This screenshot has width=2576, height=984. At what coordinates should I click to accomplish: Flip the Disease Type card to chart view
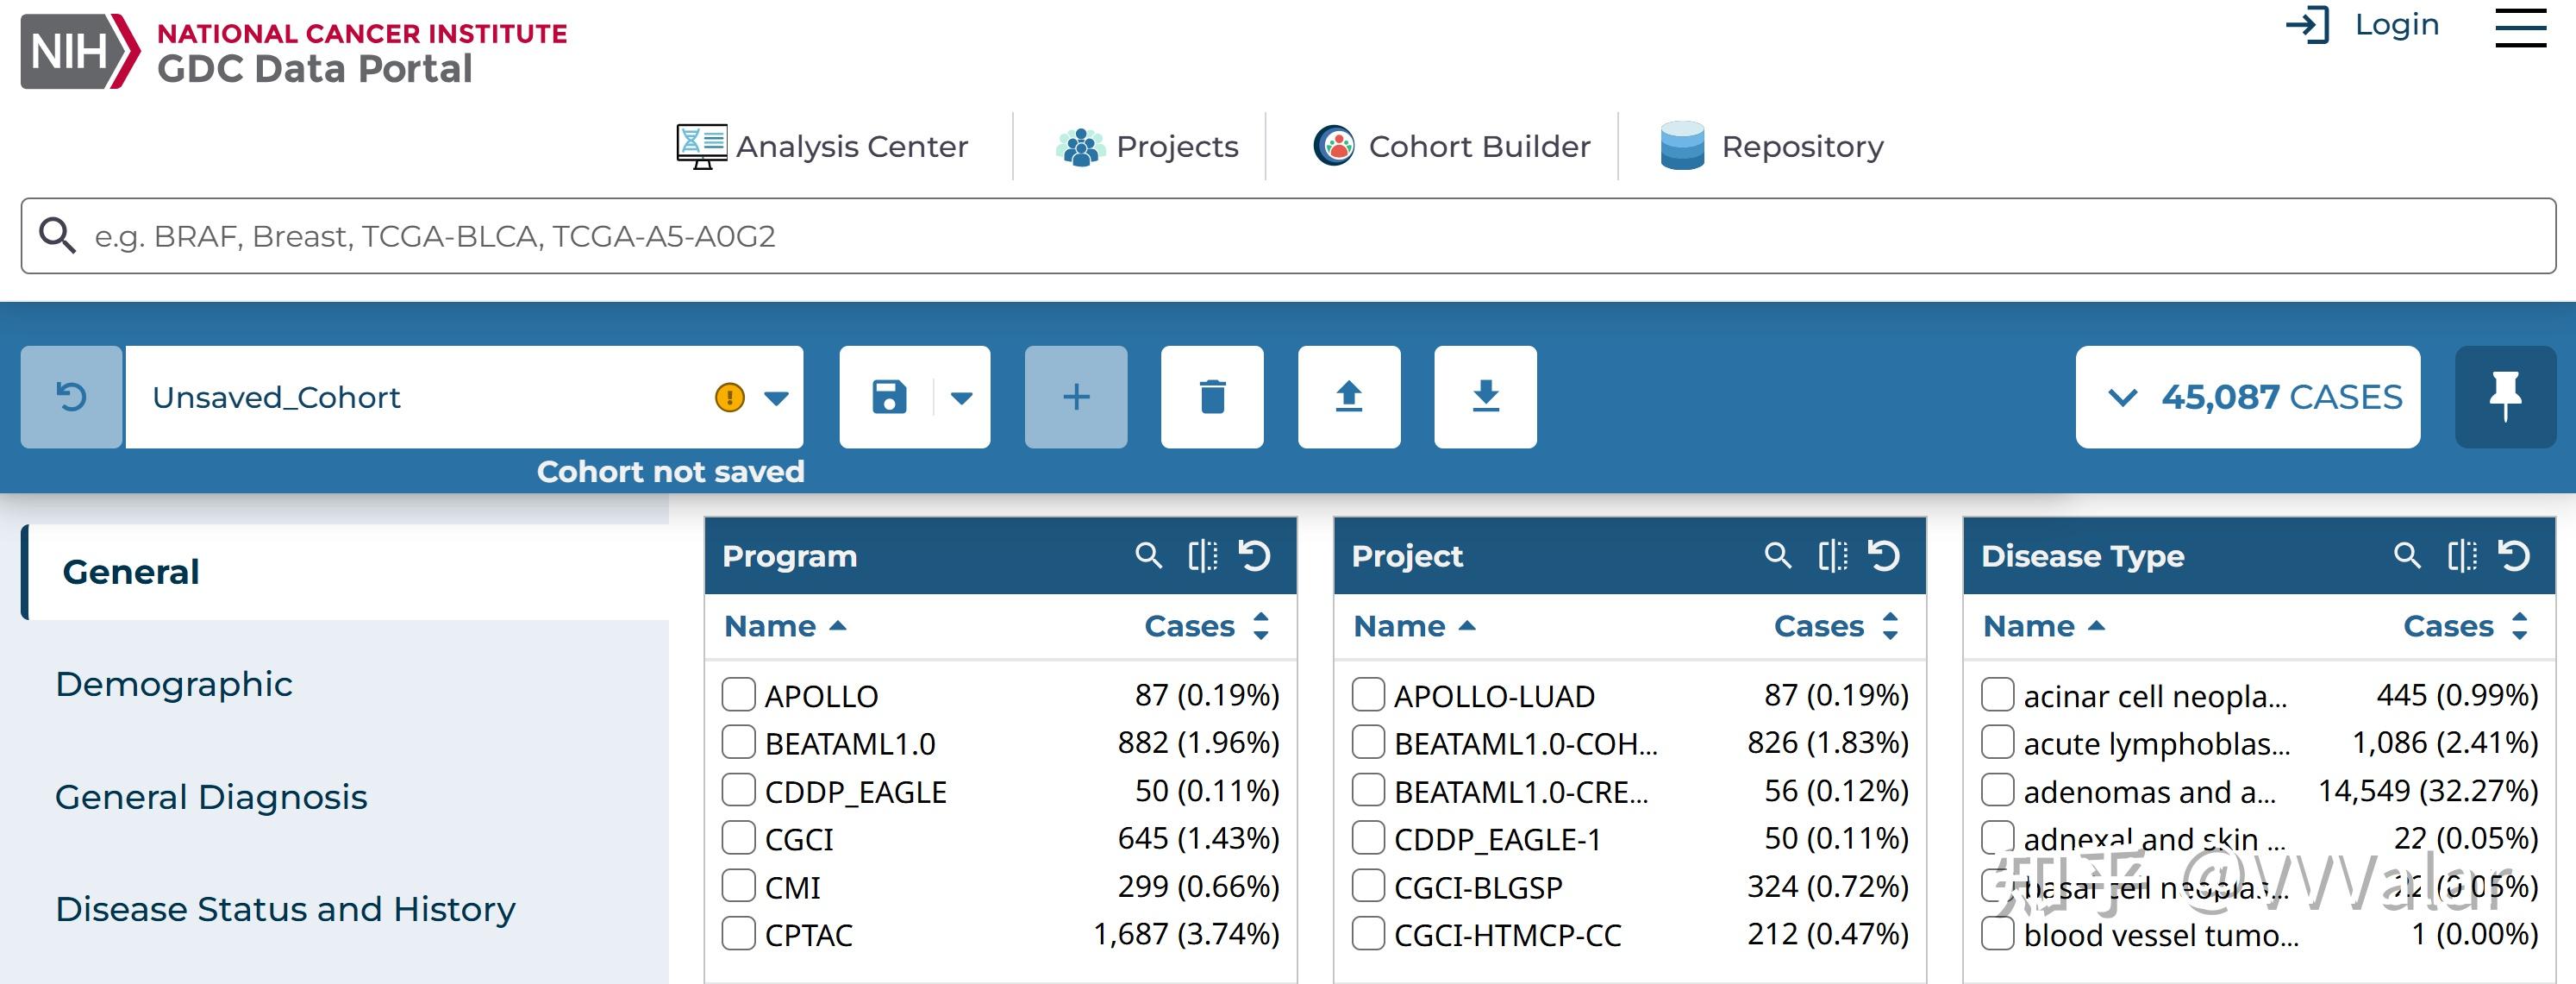click(2462, 555)
